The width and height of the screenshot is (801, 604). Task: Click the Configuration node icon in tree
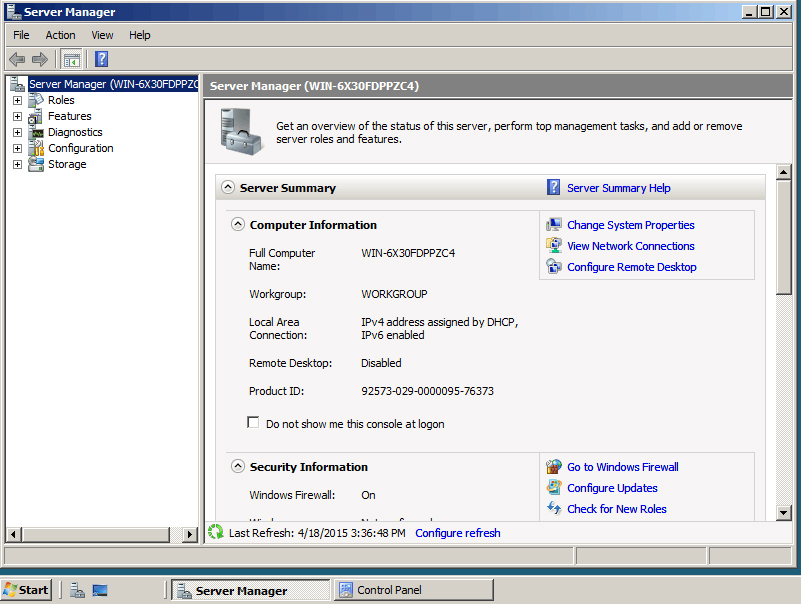[36, 148]
